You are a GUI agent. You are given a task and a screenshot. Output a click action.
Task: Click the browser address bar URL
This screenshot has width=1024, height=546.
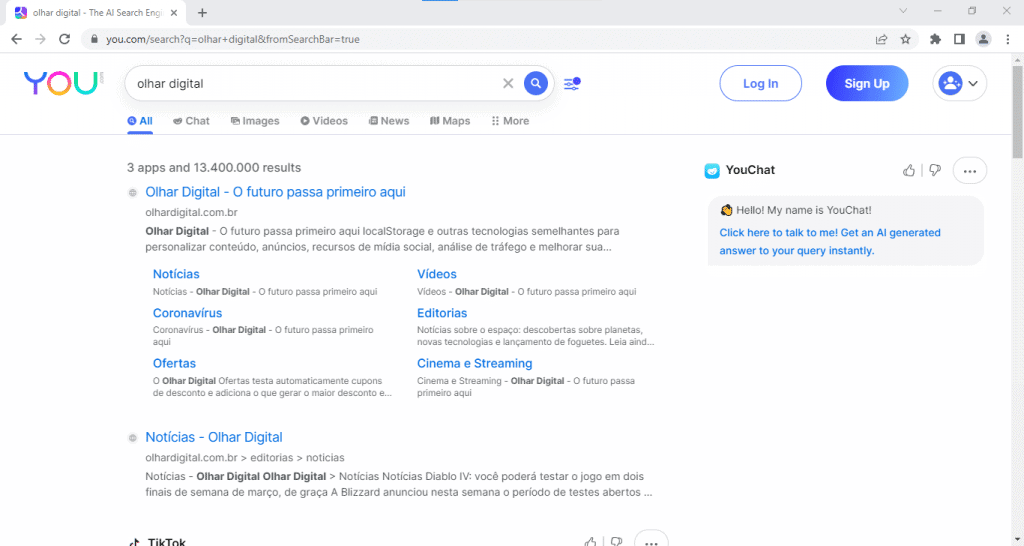(232, 39)
